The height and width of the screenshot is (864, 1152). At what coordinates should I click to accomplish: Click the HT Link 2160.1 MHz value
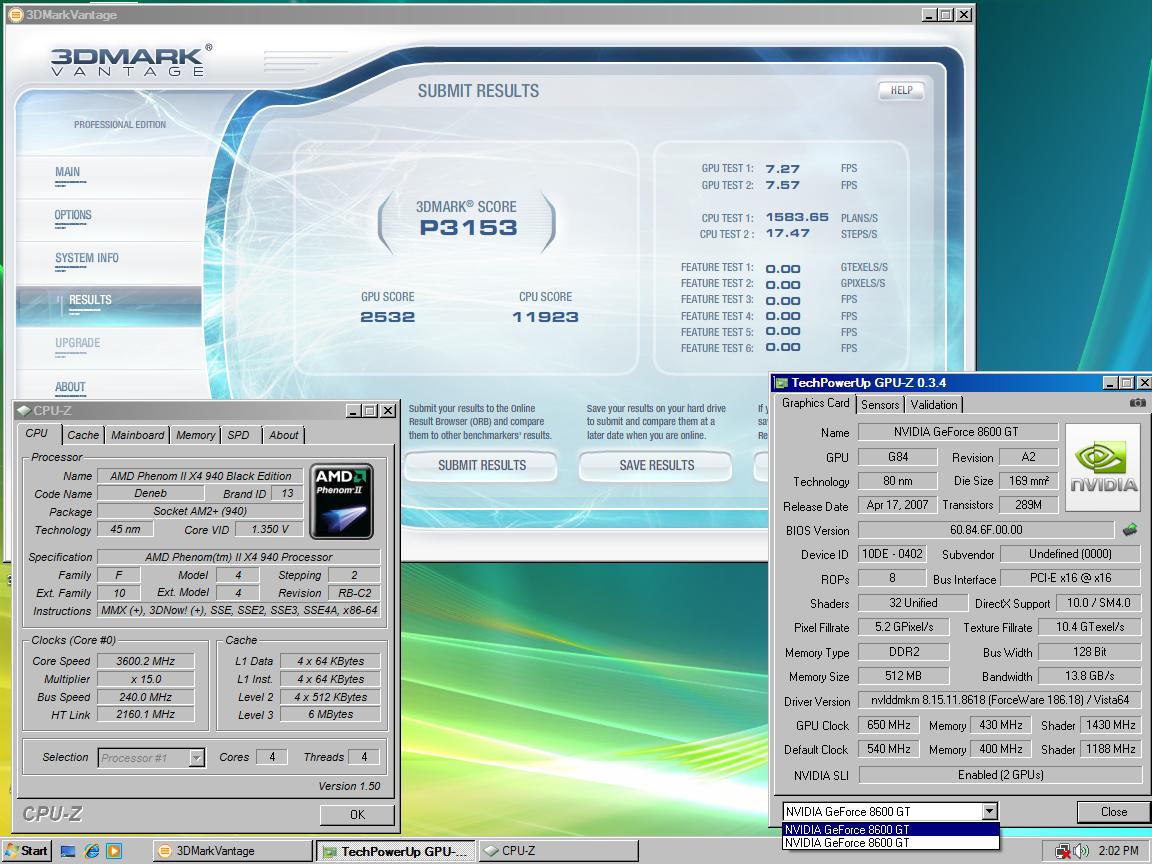(x=145, y=714)
